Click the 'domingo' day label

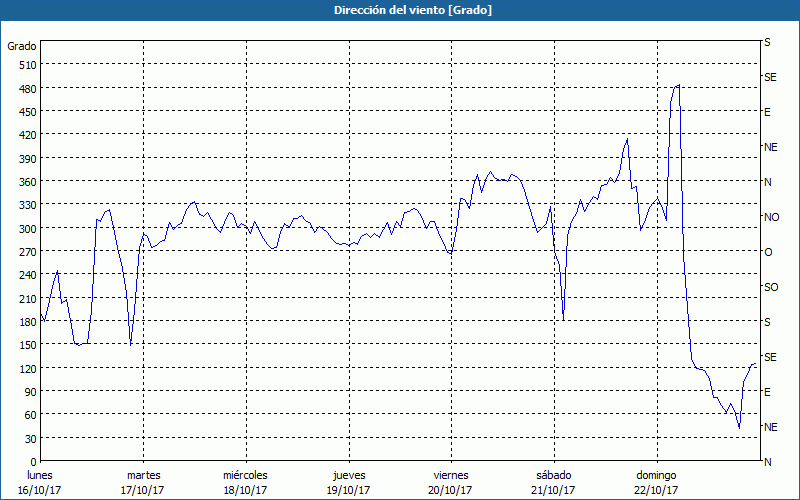655,475
